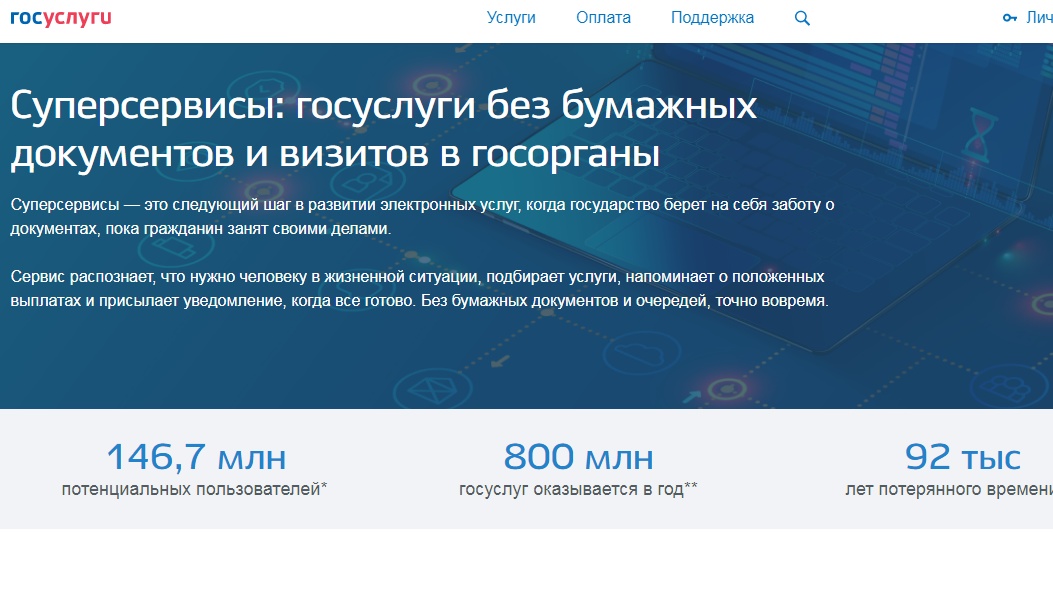Click the paragraph starting with Сервис распознает

coord(420,288)
